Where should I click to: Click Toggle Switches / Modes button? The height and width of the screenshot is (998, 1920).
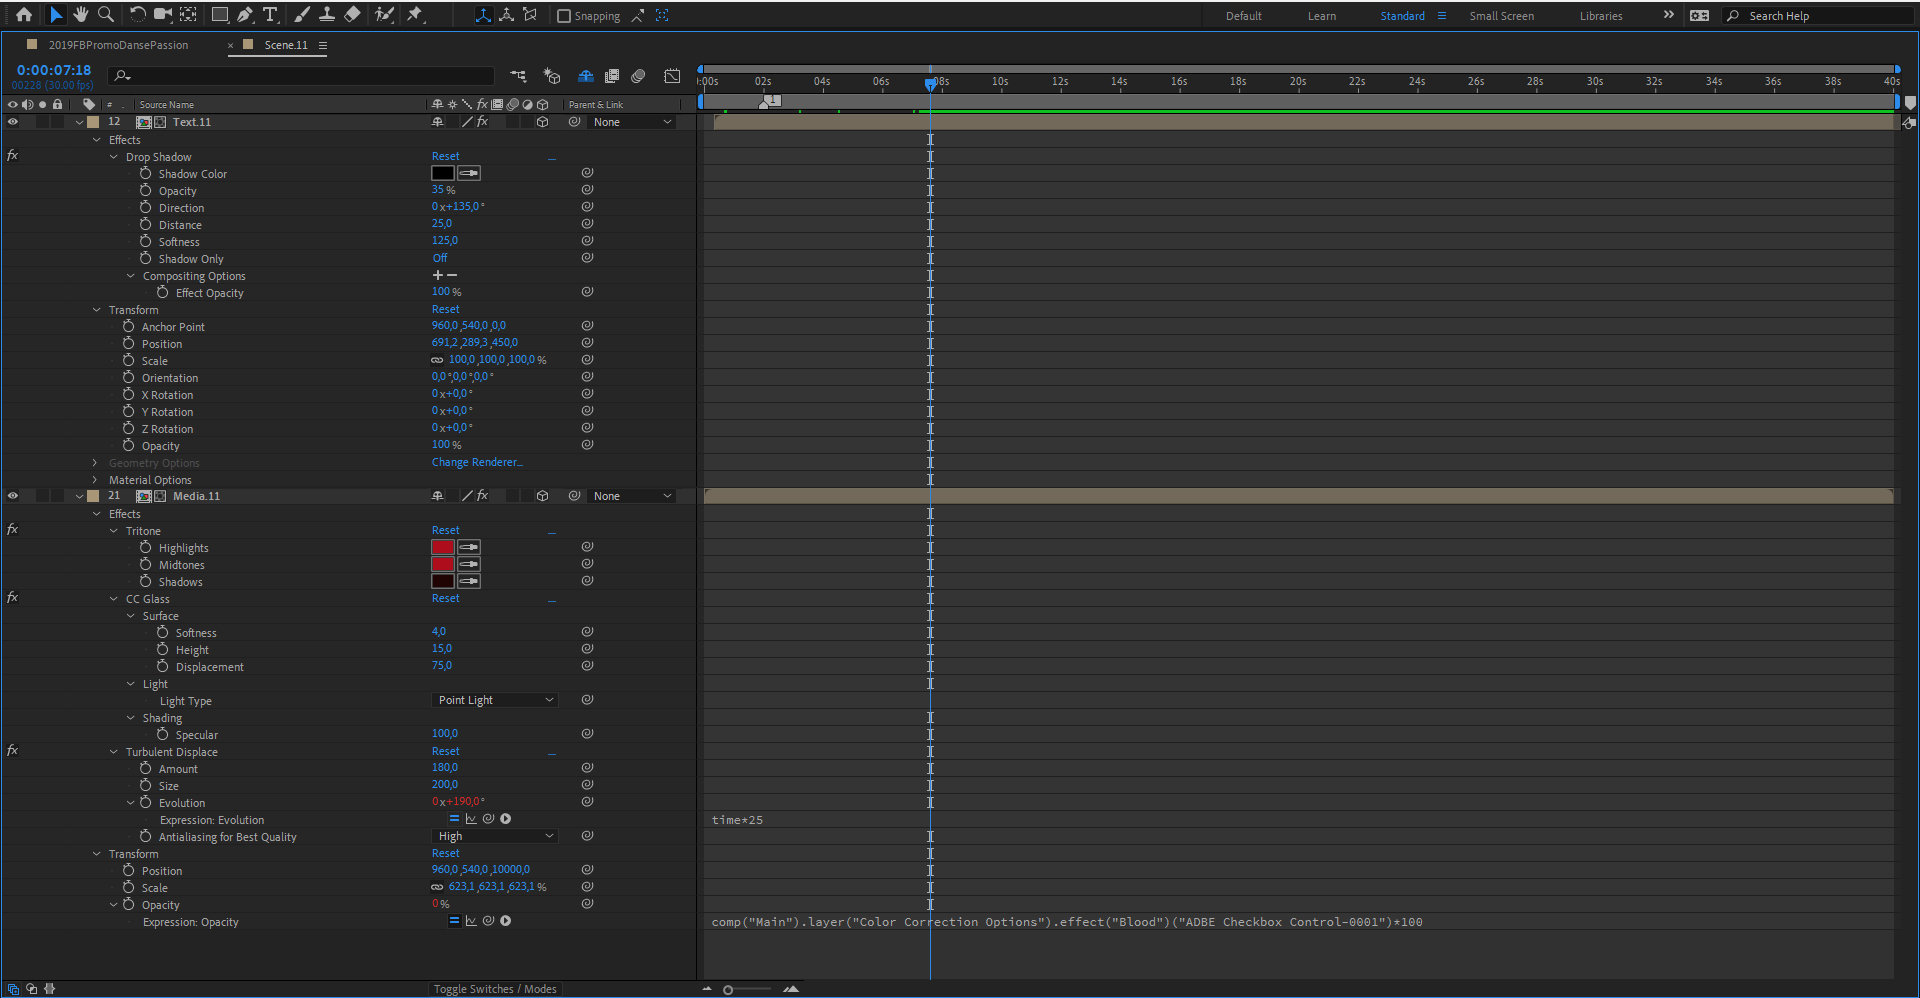(495, 989)
